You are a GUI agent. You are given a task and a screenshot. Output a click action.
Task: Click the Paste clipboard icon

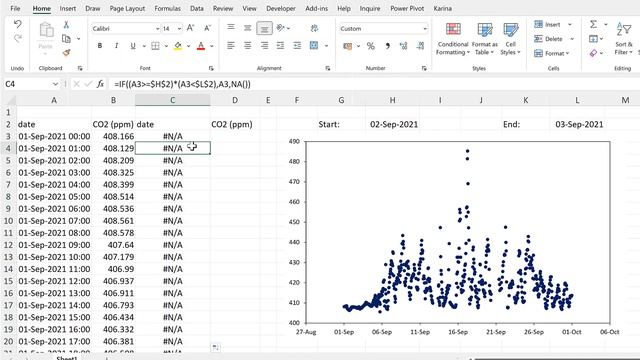click(x=46, y=31)
